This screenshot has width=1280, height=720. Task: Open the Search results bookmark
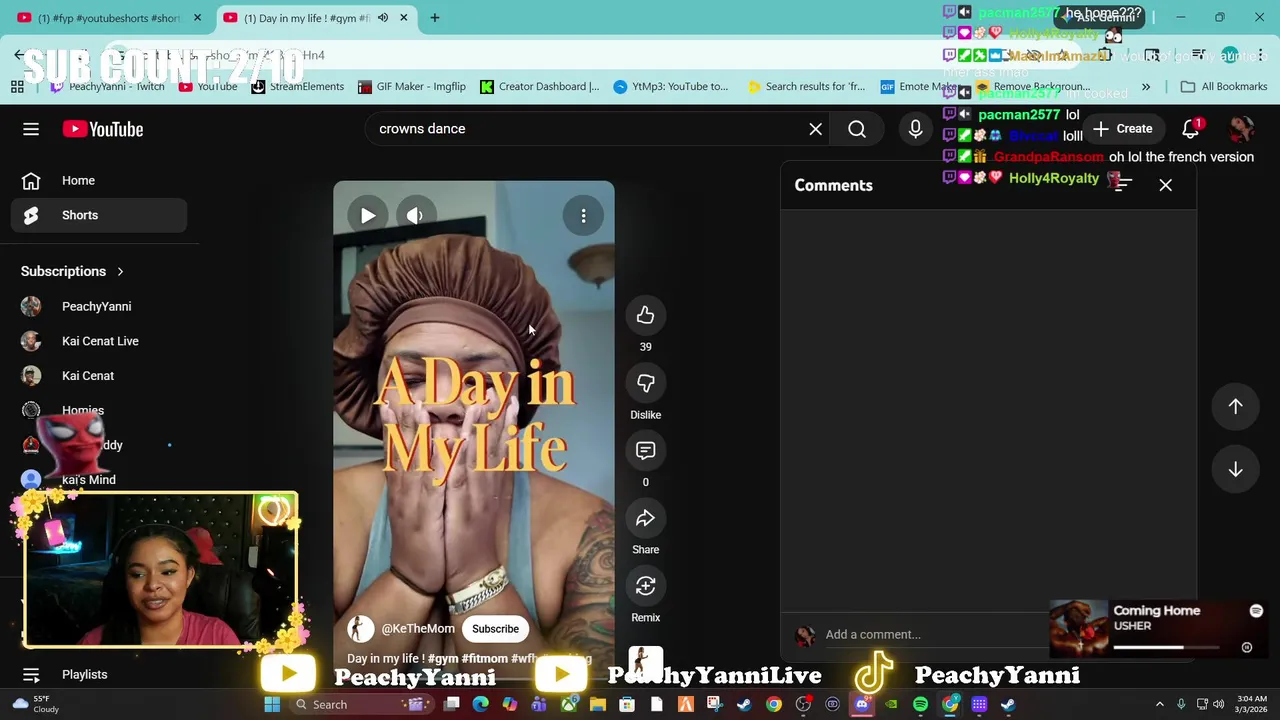click(x=806, y=87)
